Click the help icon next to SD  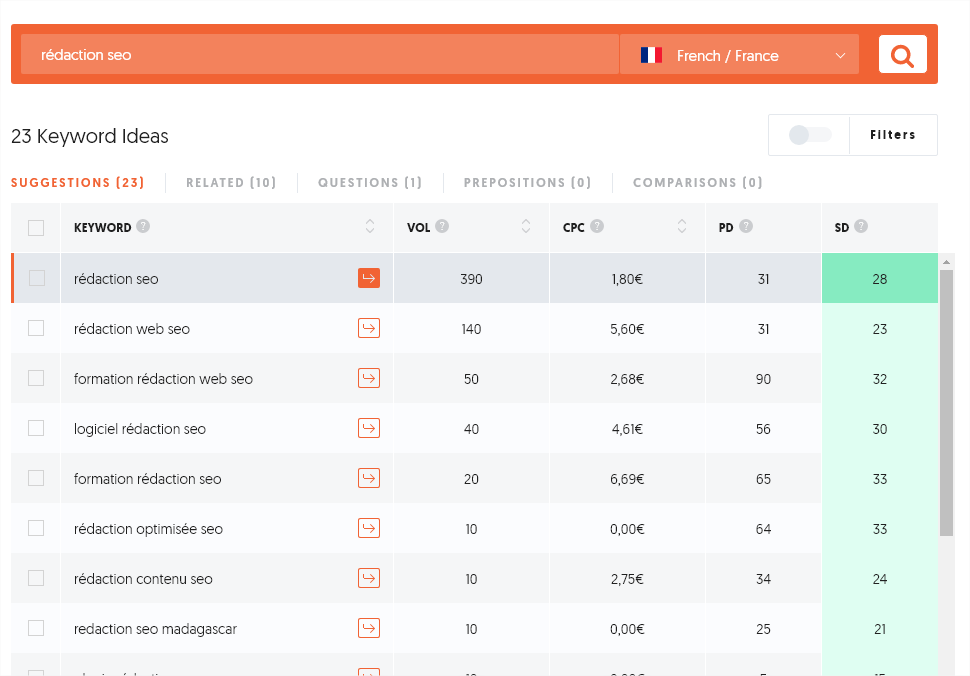tap(861, 227)
